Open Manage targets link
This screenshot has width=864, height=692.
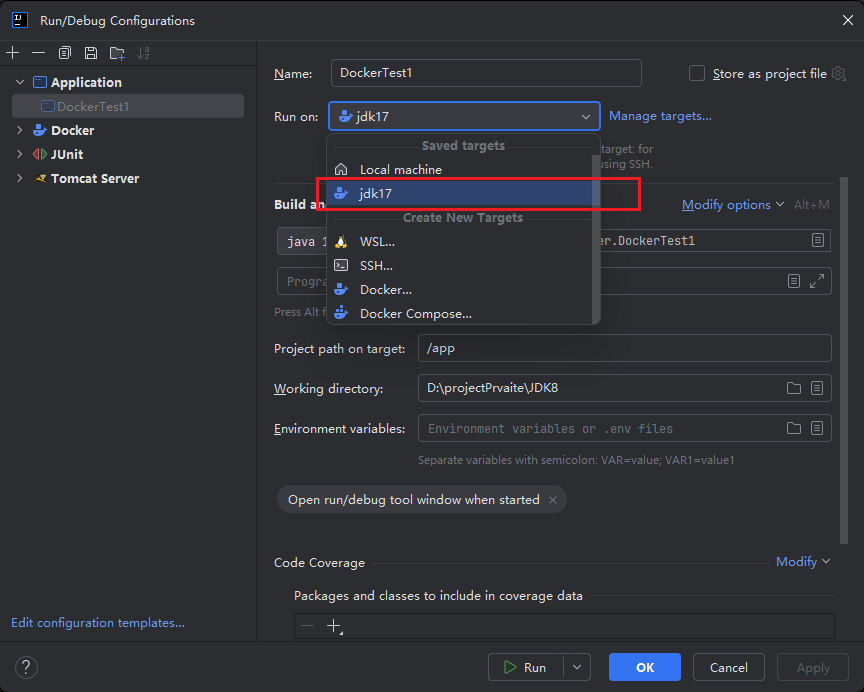click(x=660, y=116)
